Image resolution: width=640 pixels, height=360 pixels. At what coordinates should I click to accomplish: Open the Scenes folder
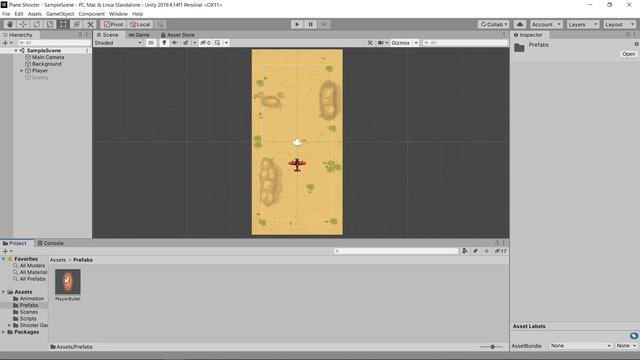pyautogui.click(x=29, y=312)
